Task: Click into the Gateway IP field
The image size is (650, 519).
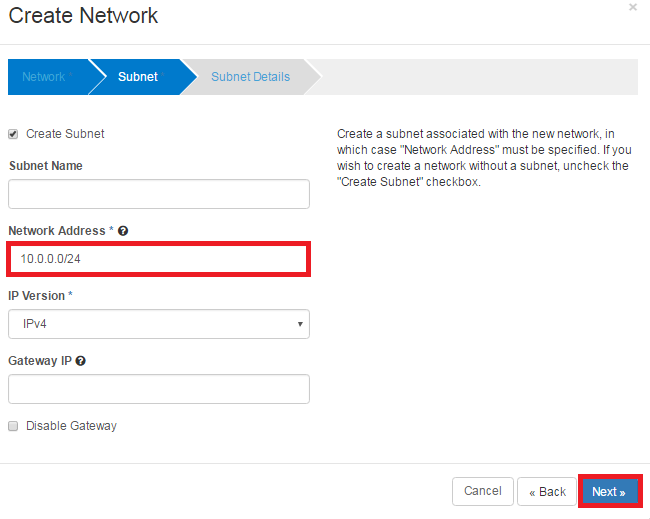Action: [158, 389]
